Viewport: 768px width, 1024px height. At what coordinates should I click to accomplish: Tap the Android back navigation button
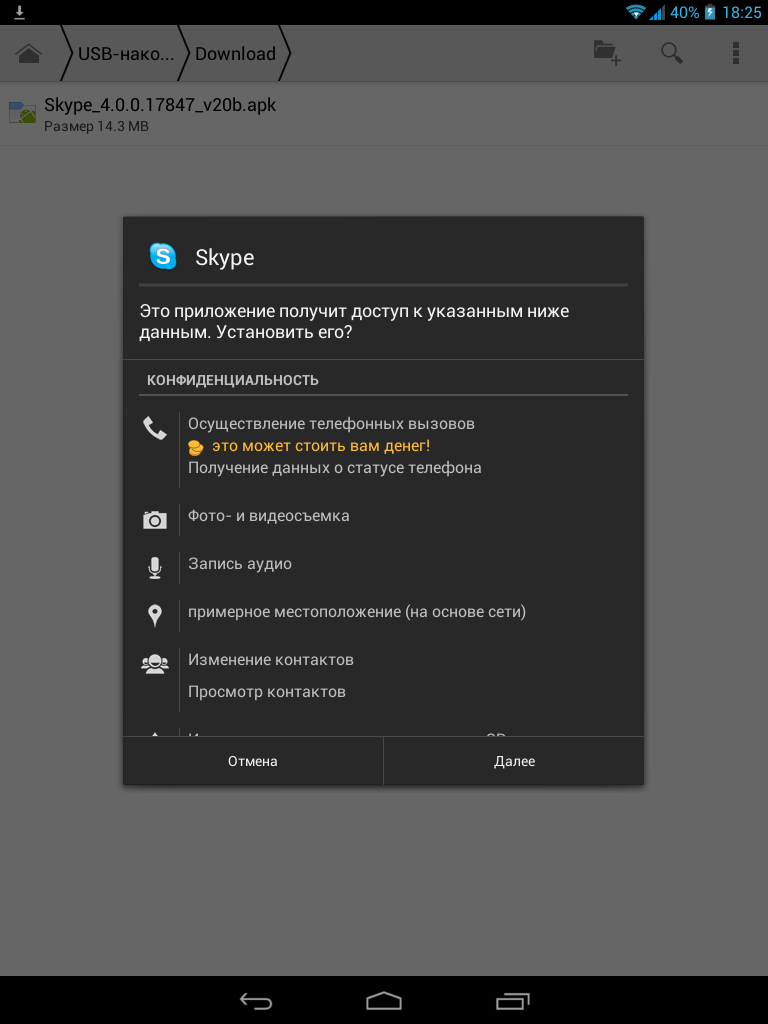[255, 1000]
